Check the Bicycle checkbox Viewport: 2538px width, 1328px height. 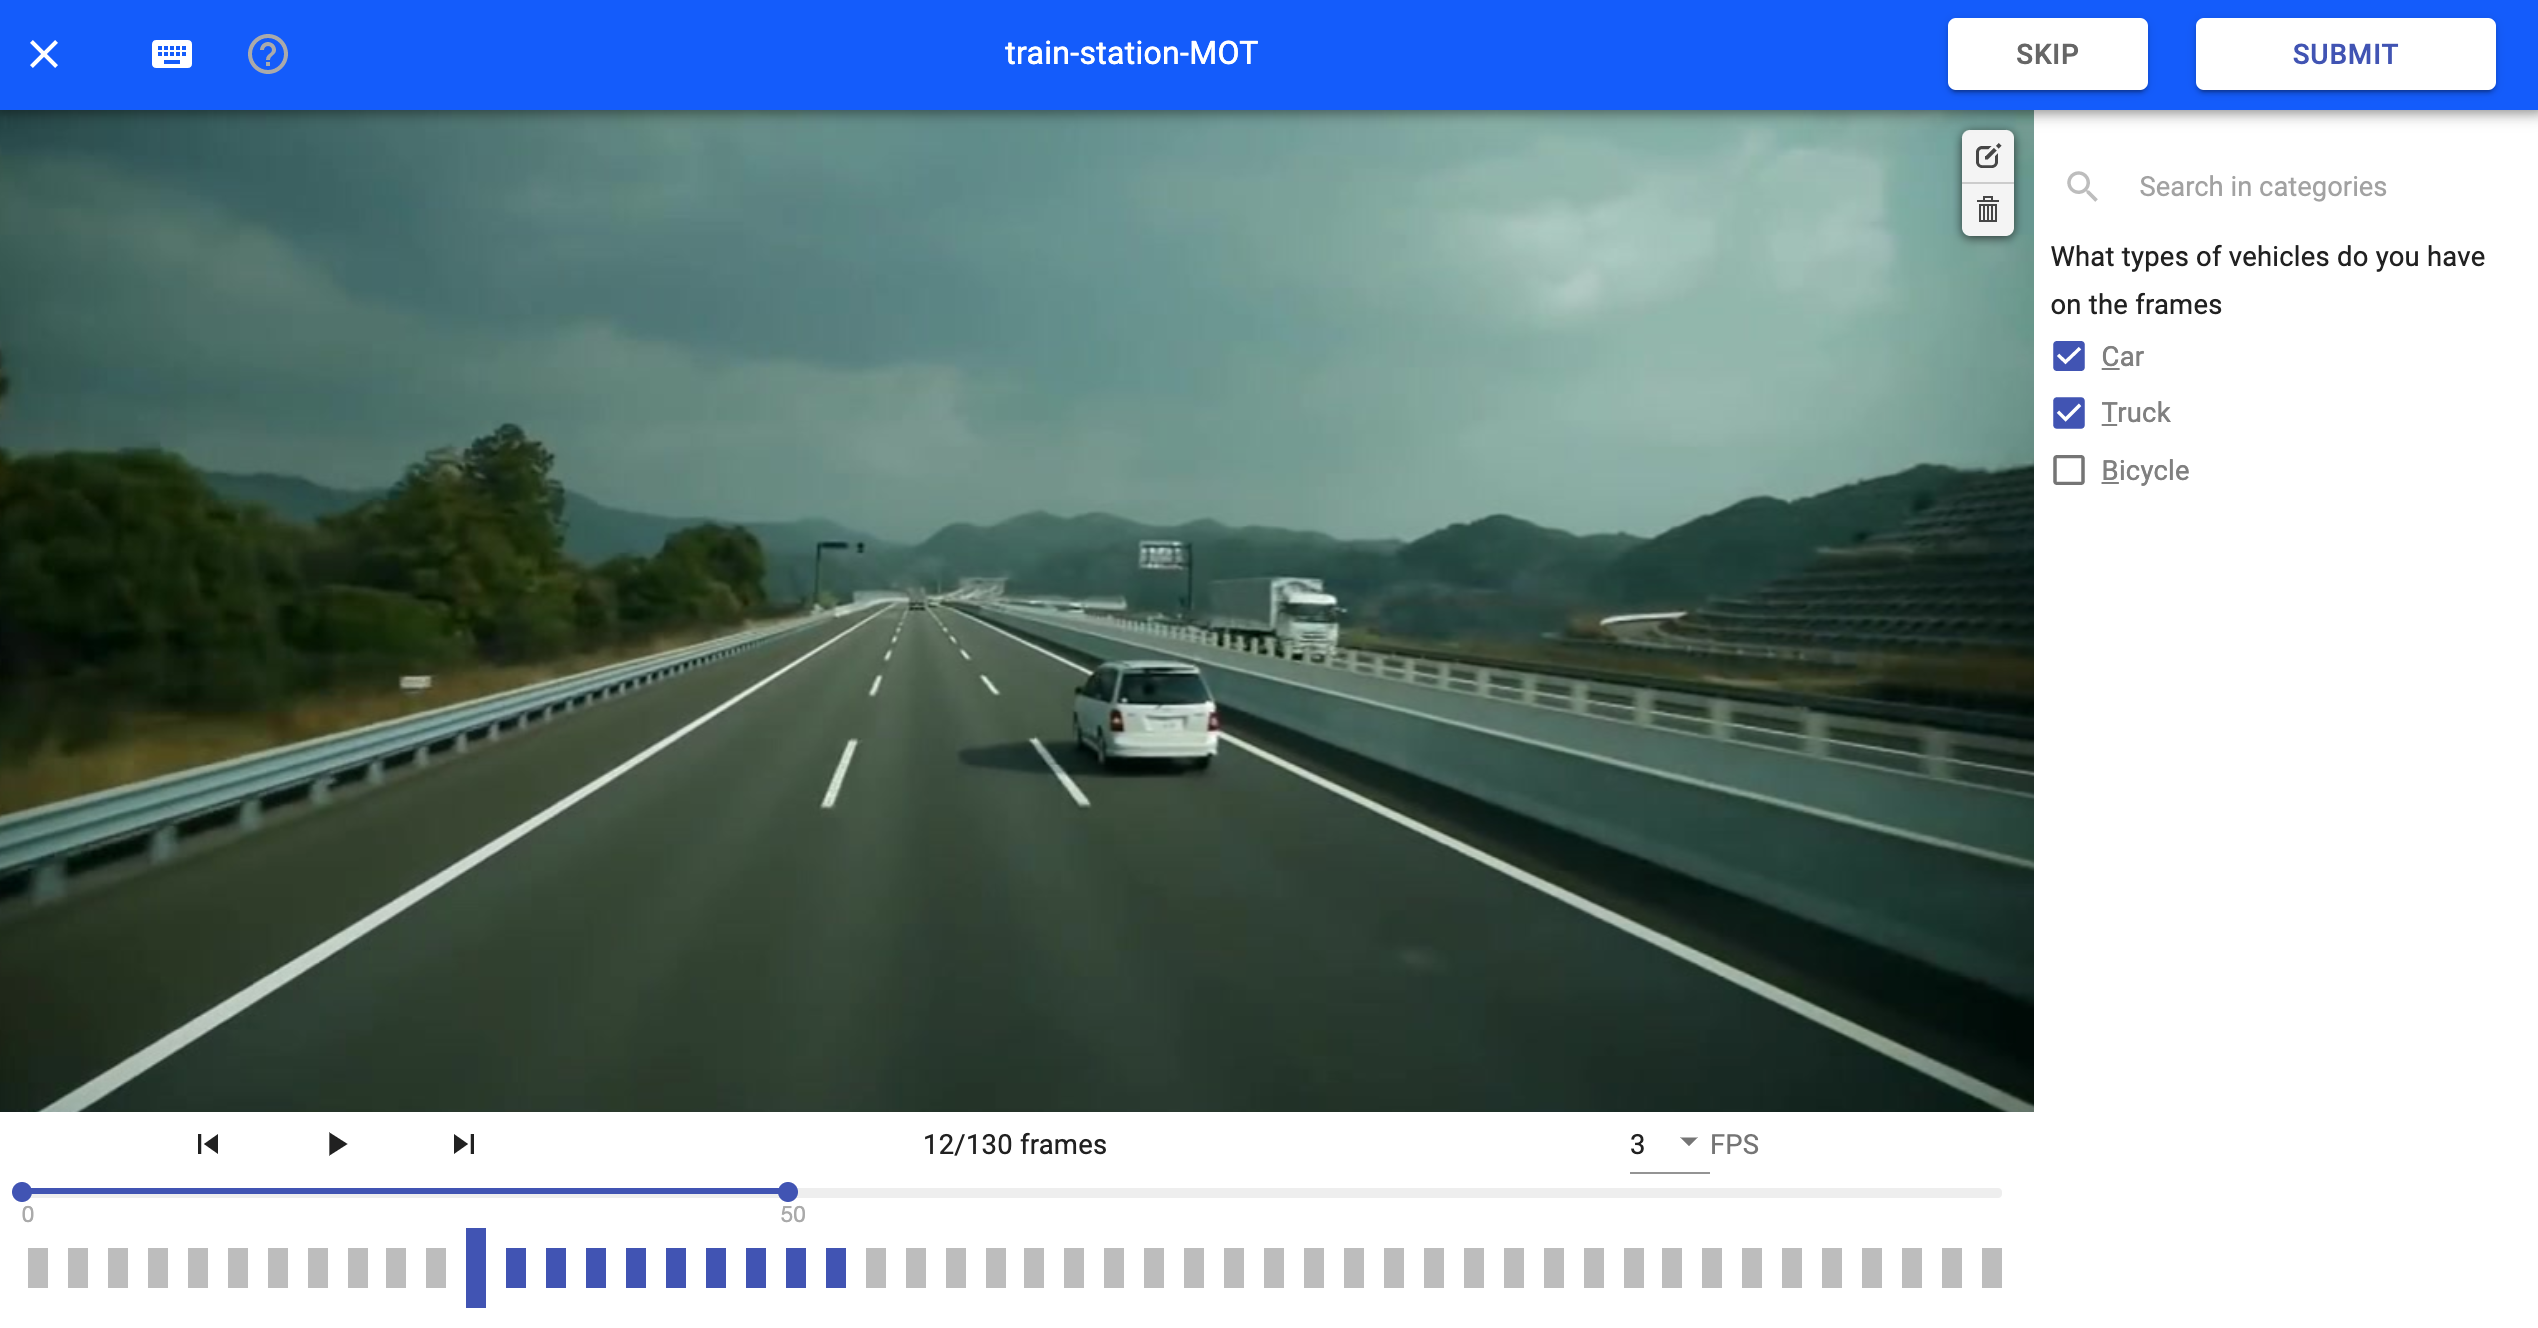click(2068, 470)
